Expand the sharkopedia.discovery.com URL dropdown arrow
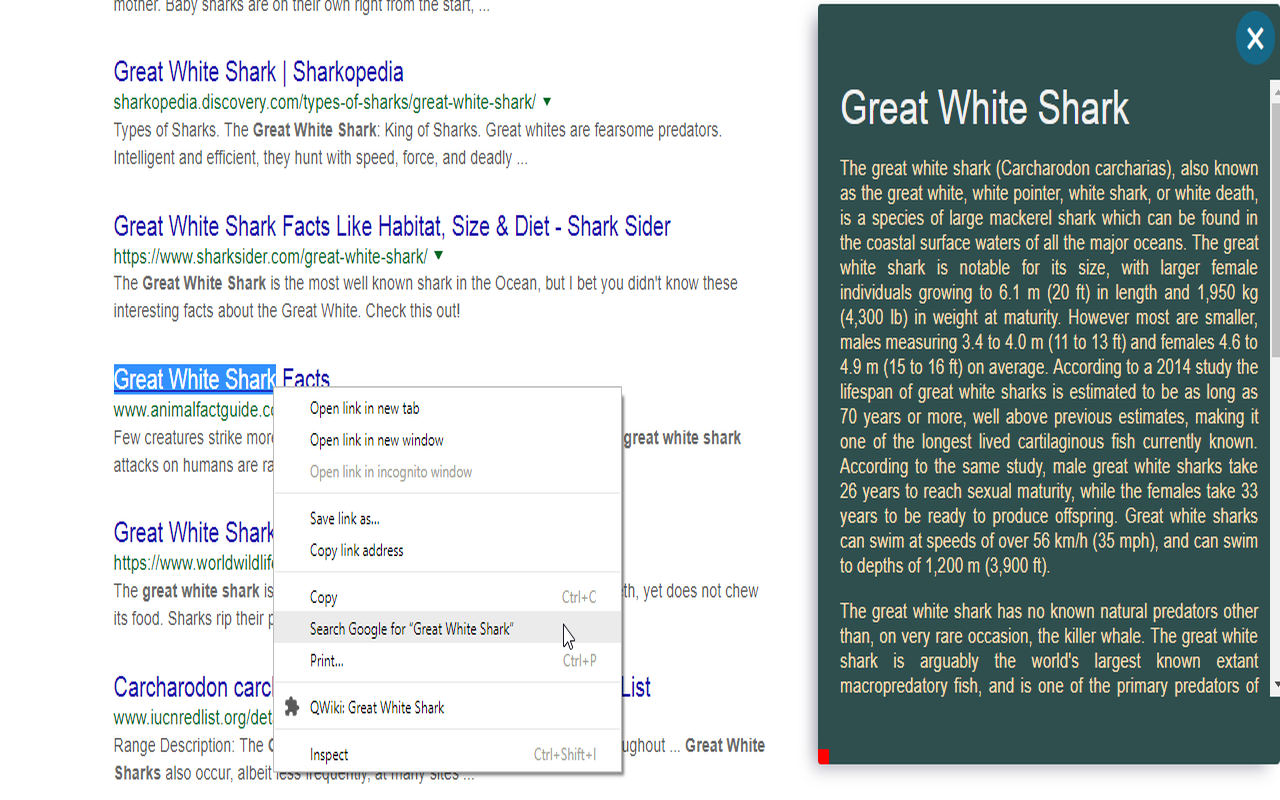The width and height of the screenshot is (1280, 800). (547, 102)
